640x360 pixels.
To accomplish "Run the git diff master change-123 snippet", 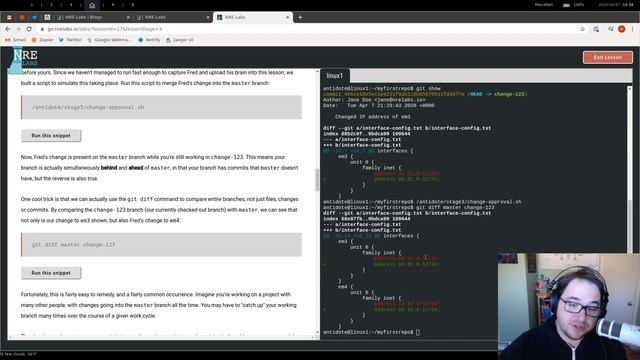I will coord(51,273).
